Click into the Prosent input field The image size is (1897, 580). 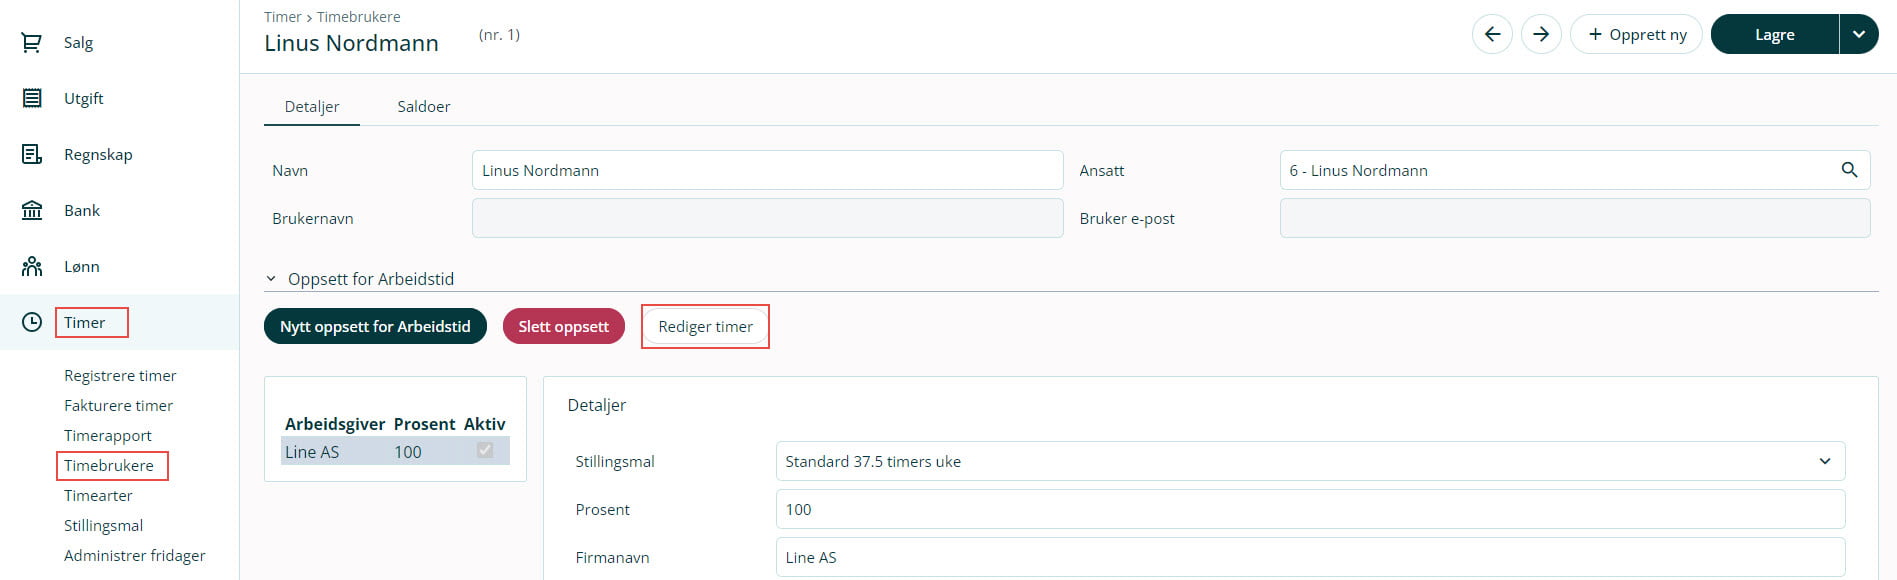pos(1310,510)
